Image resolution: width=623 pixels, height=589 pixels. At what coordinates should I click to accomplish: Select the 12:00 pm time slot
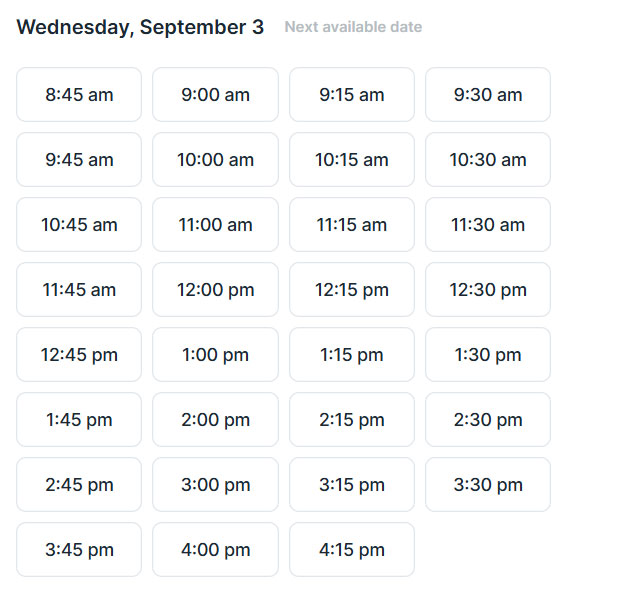click(215, 290)
